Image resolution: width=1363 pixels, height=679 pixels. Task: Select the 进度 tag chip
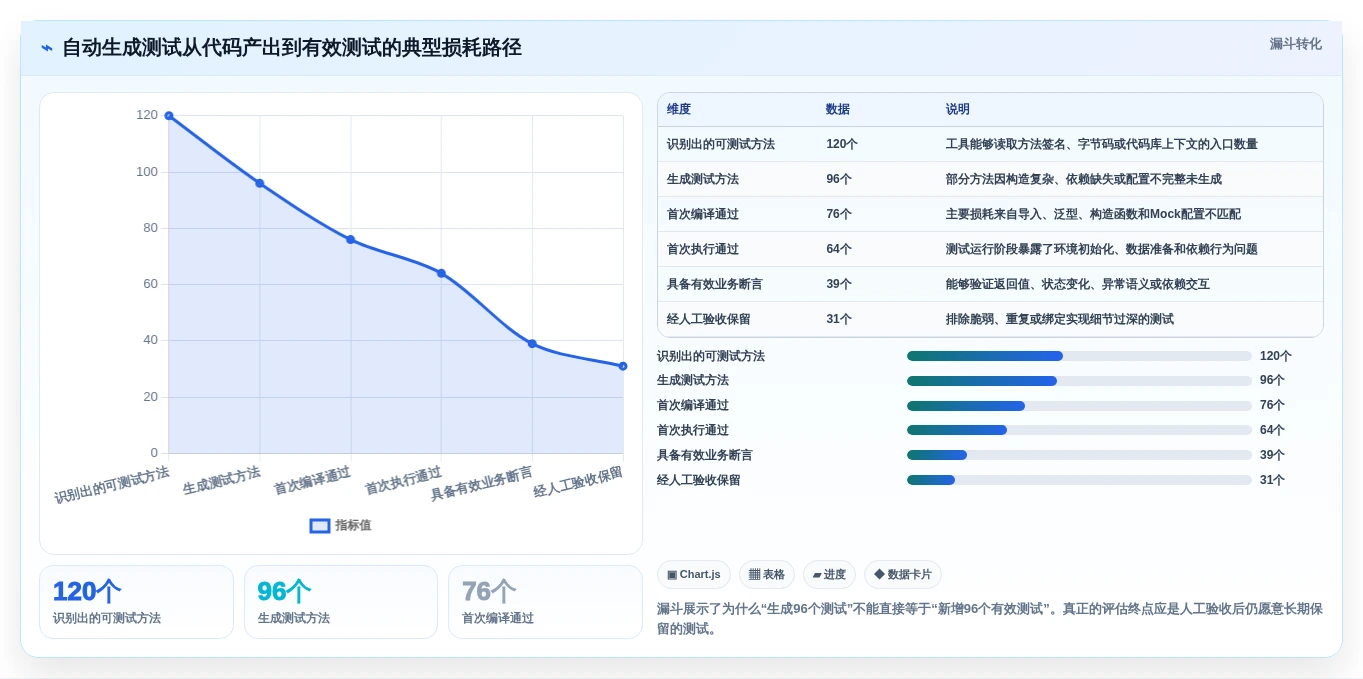[x=829, y=574]
